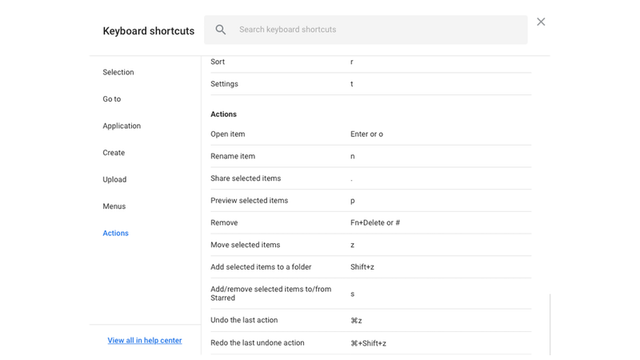Click the Open item row label

(x=228, y=134)
